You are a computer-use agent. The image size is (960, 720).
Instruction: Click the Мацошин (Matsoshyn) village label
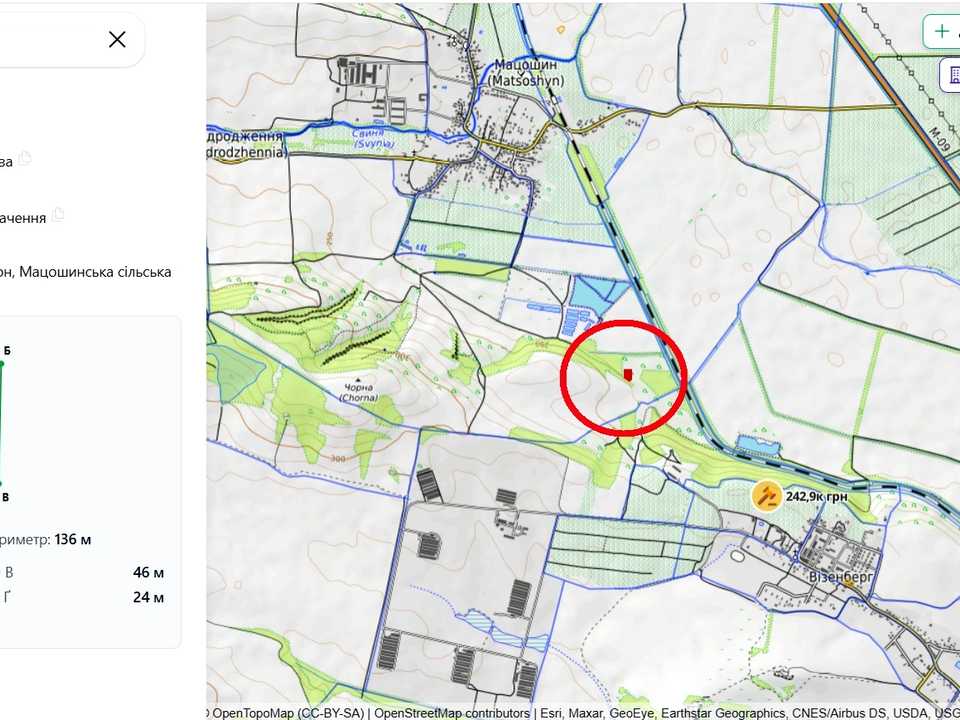[x=526, y=72]
